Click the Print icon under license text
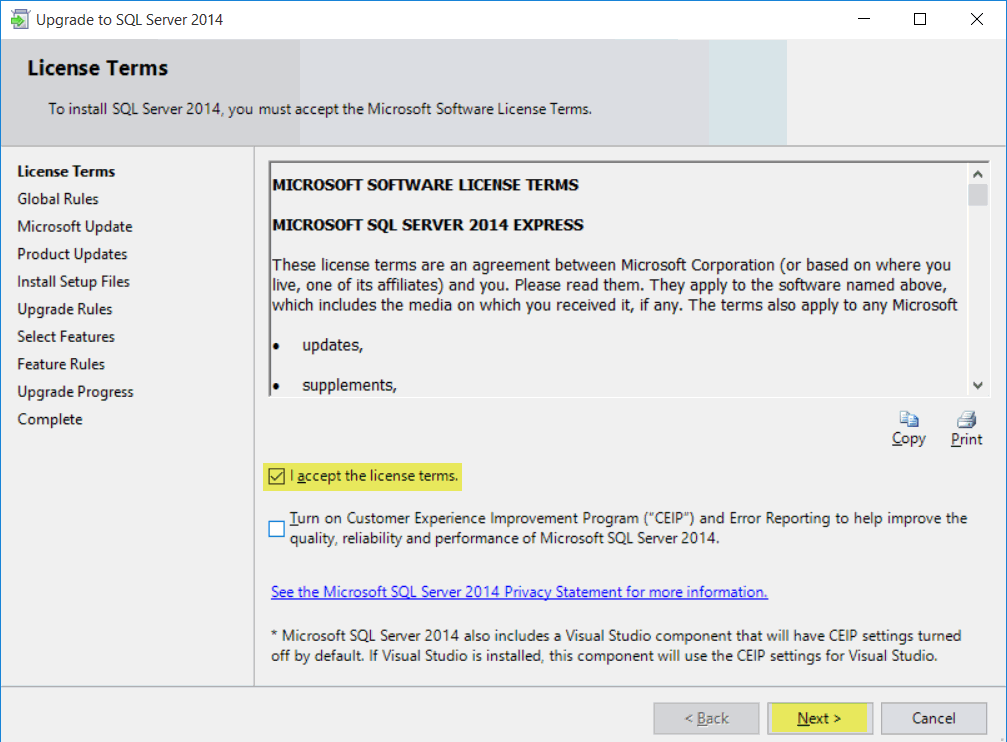The height and width of the screenshot is (742, 1007). point(966,419)
